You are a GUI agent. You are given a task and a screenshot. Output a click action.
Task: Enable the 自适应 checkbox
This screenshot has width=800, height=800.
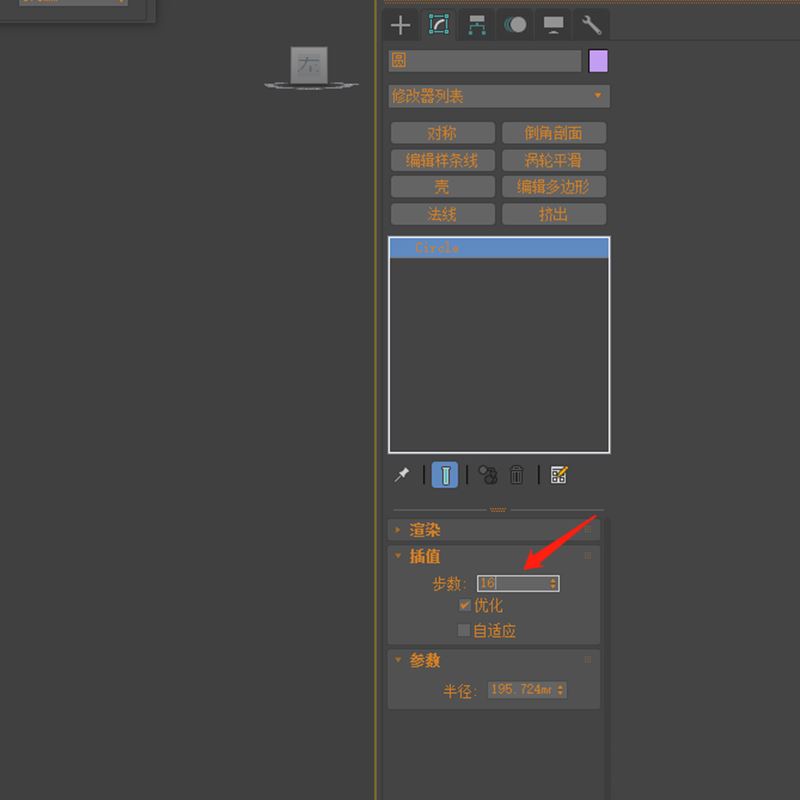pyautogui.click(x=464, y=630)
